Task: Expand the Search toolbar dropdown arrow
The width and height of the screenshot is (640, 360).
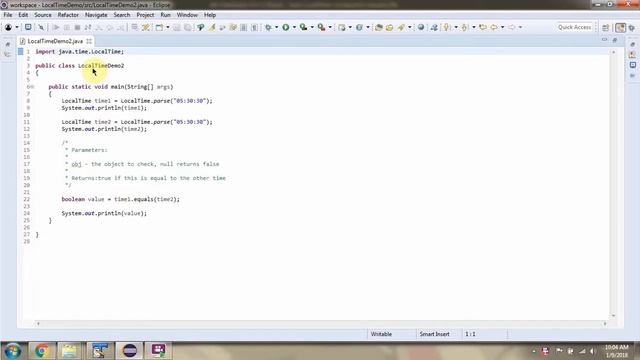Action: tap(410, 27)
